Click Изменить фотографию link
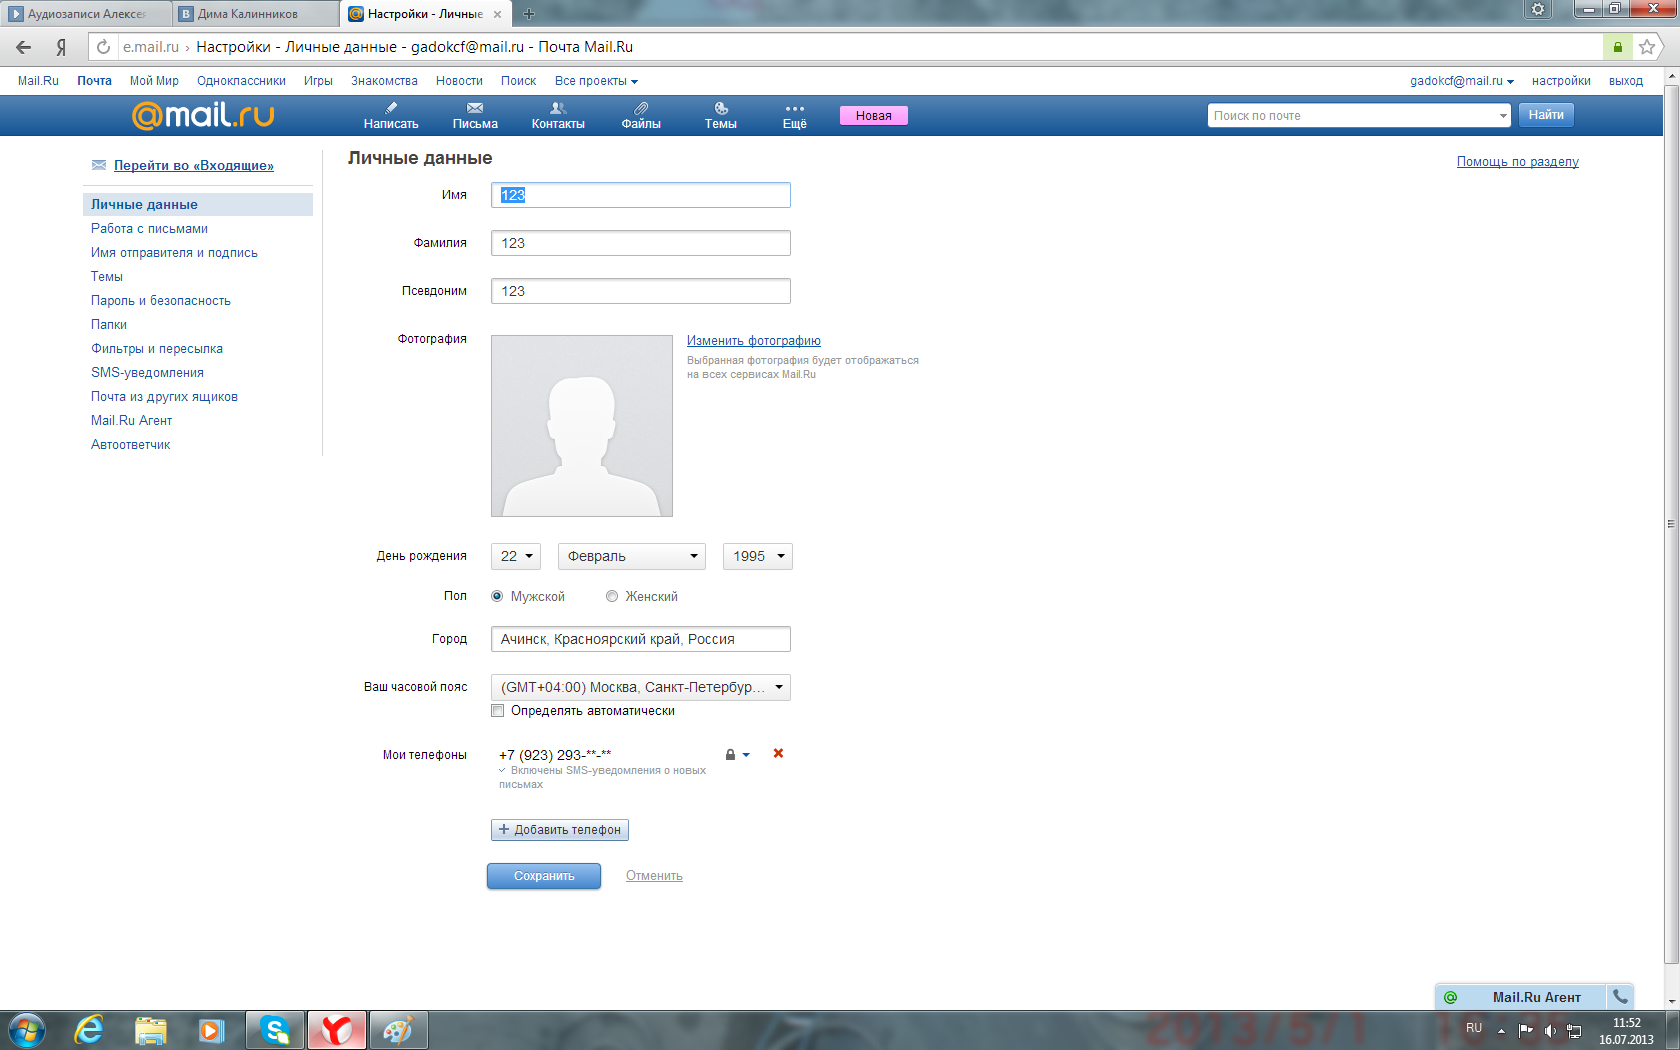This screenshot has width=1680, height=1050. (x=753, y=341)
